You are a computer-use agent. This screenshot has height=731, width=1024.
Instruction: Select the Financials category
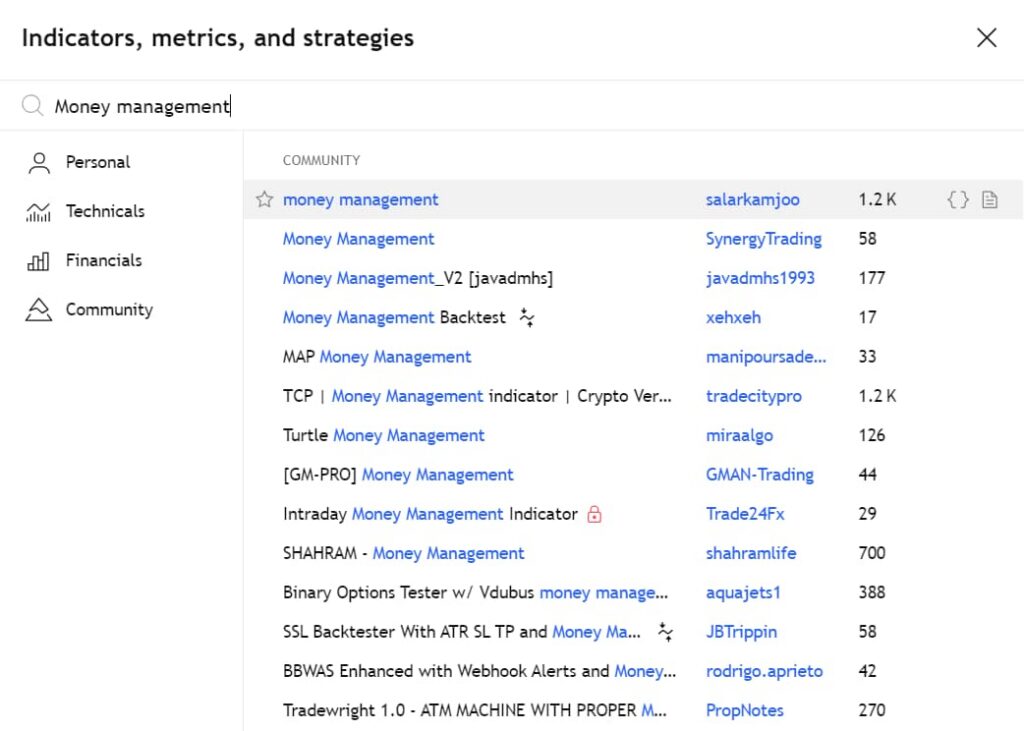[103, 260]
